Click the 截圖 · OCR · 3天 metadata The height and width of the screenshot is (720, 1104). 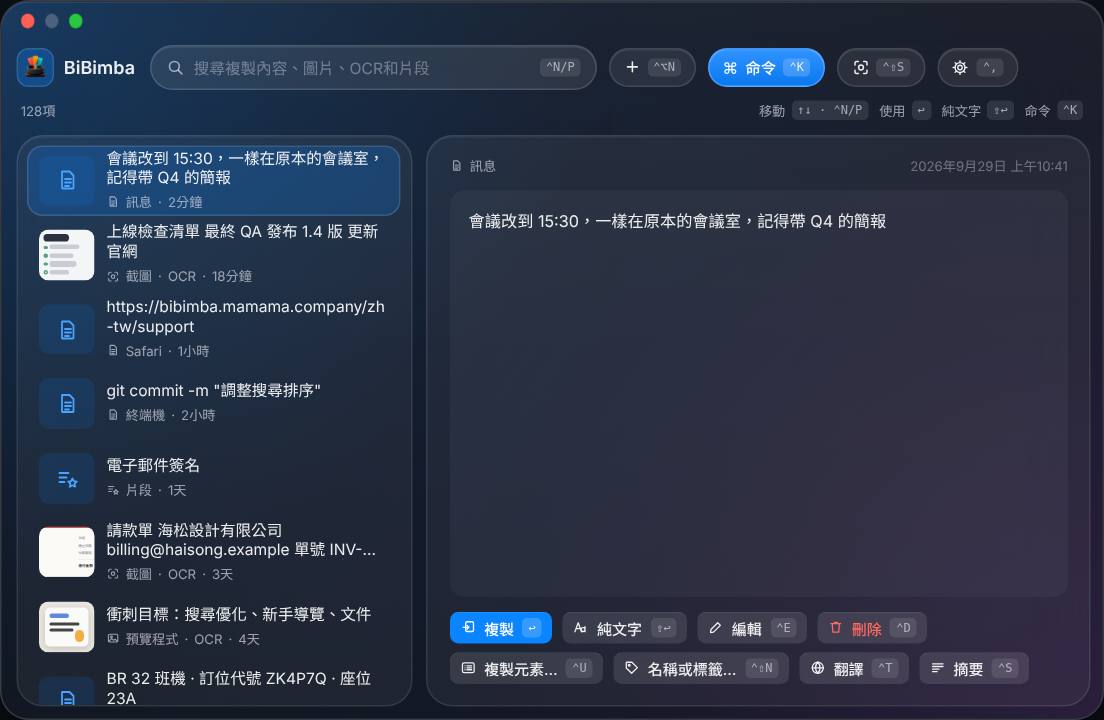(170, 574)
